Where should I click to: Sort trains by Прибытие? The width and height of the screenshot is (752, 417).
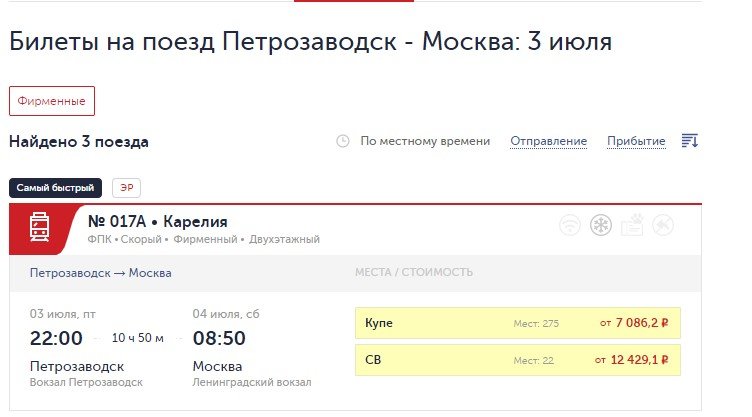click(x=636, y=142)
